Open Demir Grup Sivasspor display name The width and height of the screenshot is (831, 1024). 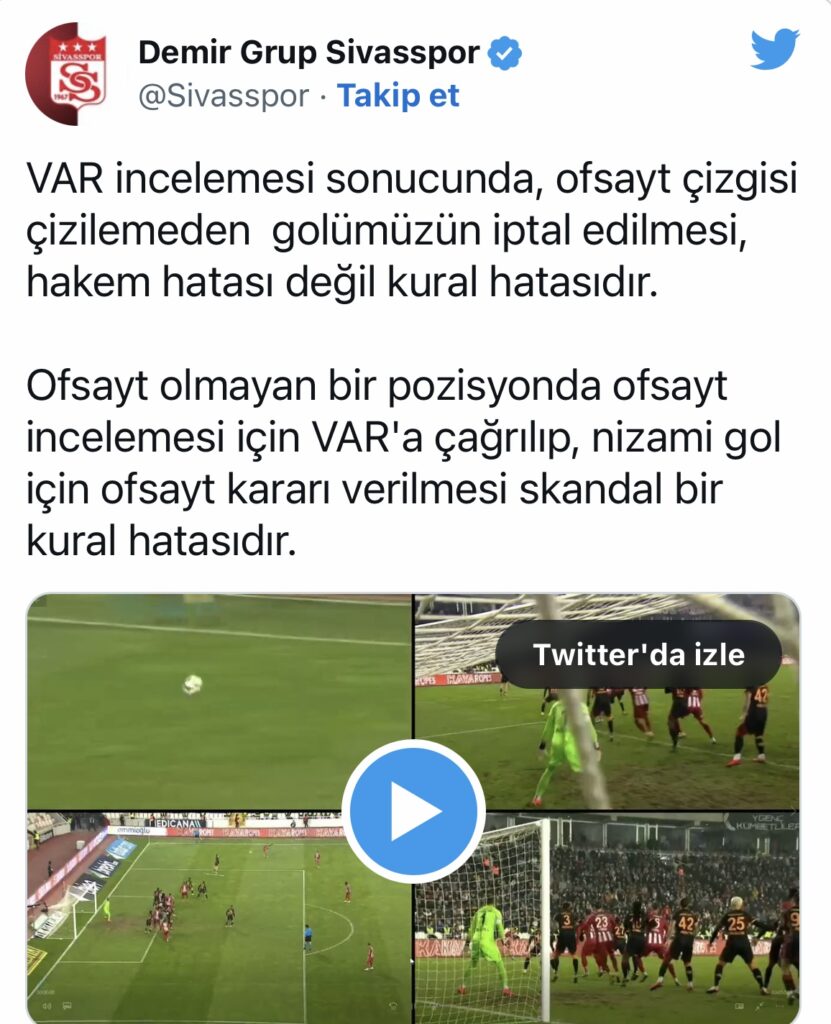point(309,53)
